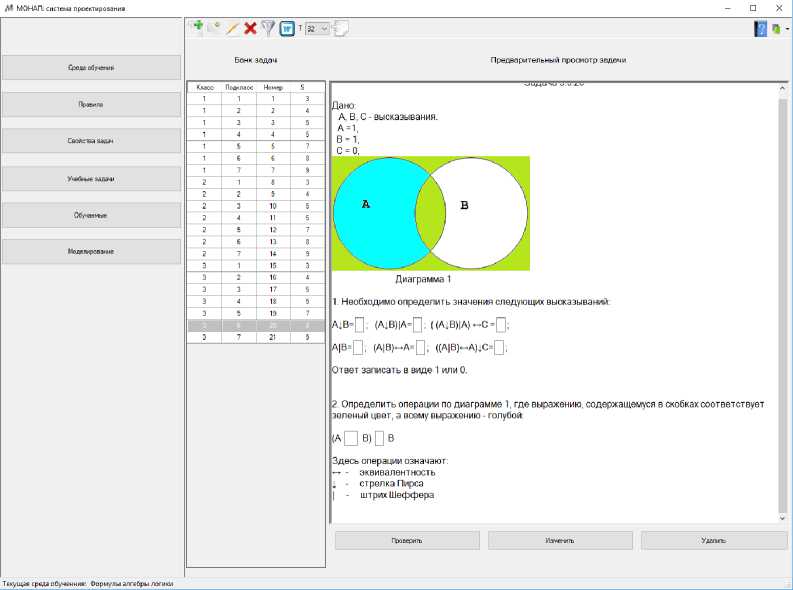
Task: Expand the font size 32 dropdown
Action: click(x=324, y=29)
